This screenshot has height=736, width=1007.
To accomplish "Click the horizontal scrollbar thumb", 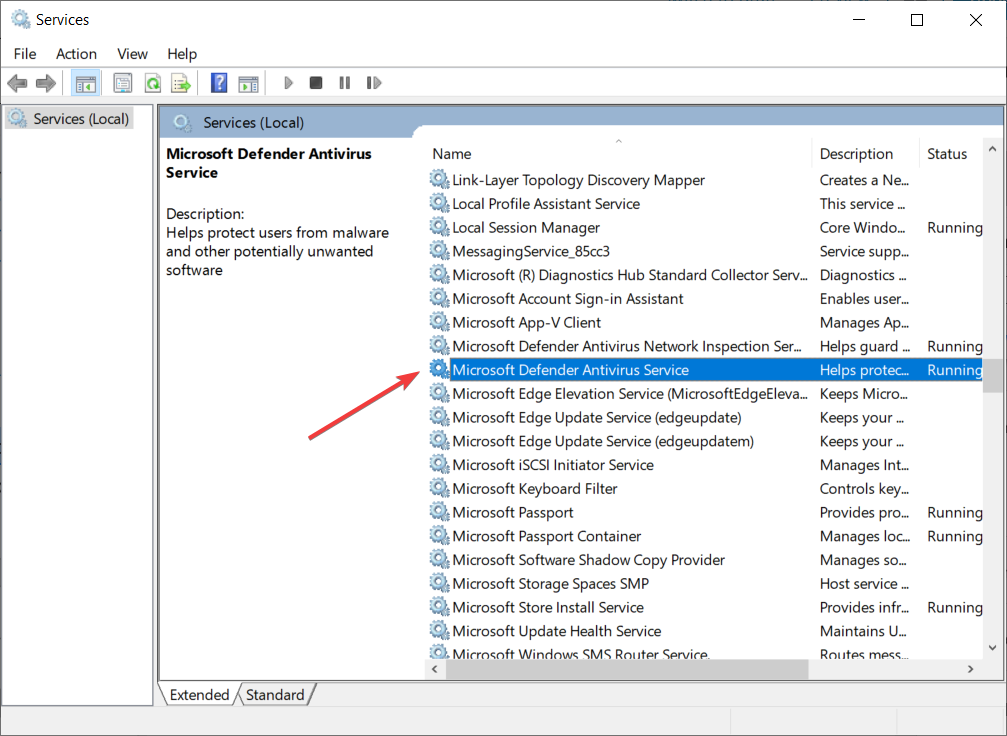I will (627, 669).
